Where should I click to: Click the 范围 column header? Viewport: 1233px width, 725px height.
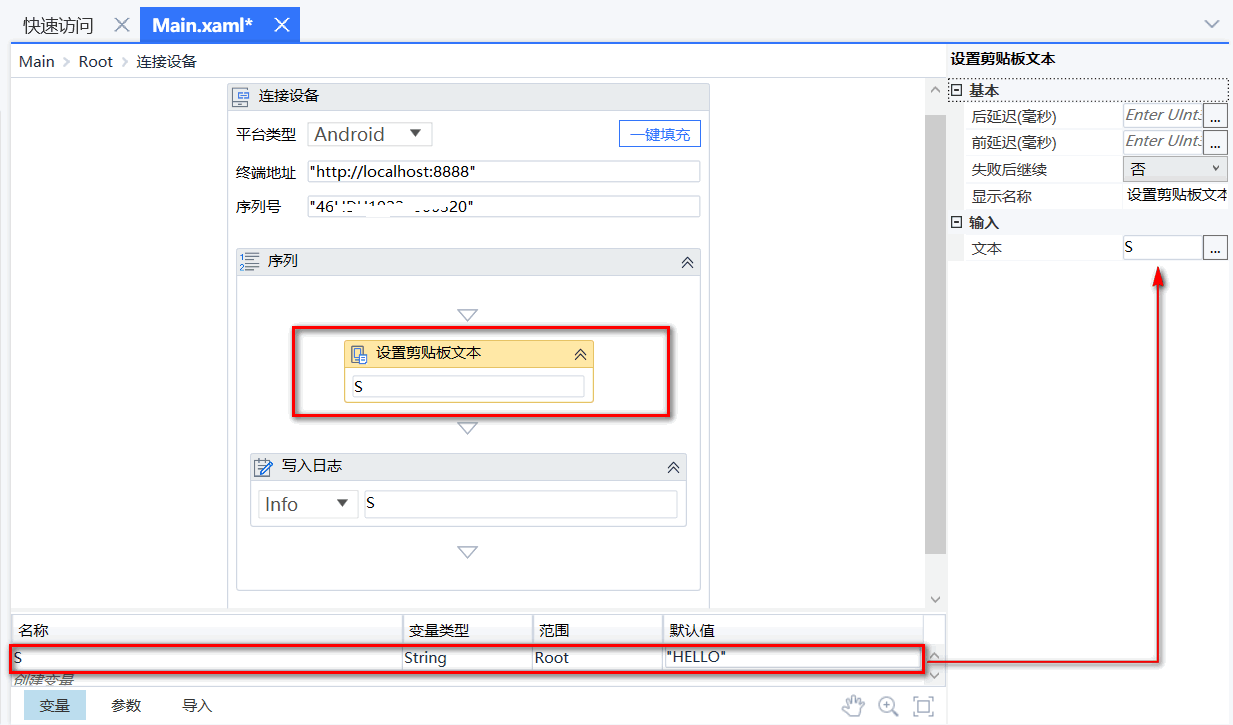[x=597, y=631]
